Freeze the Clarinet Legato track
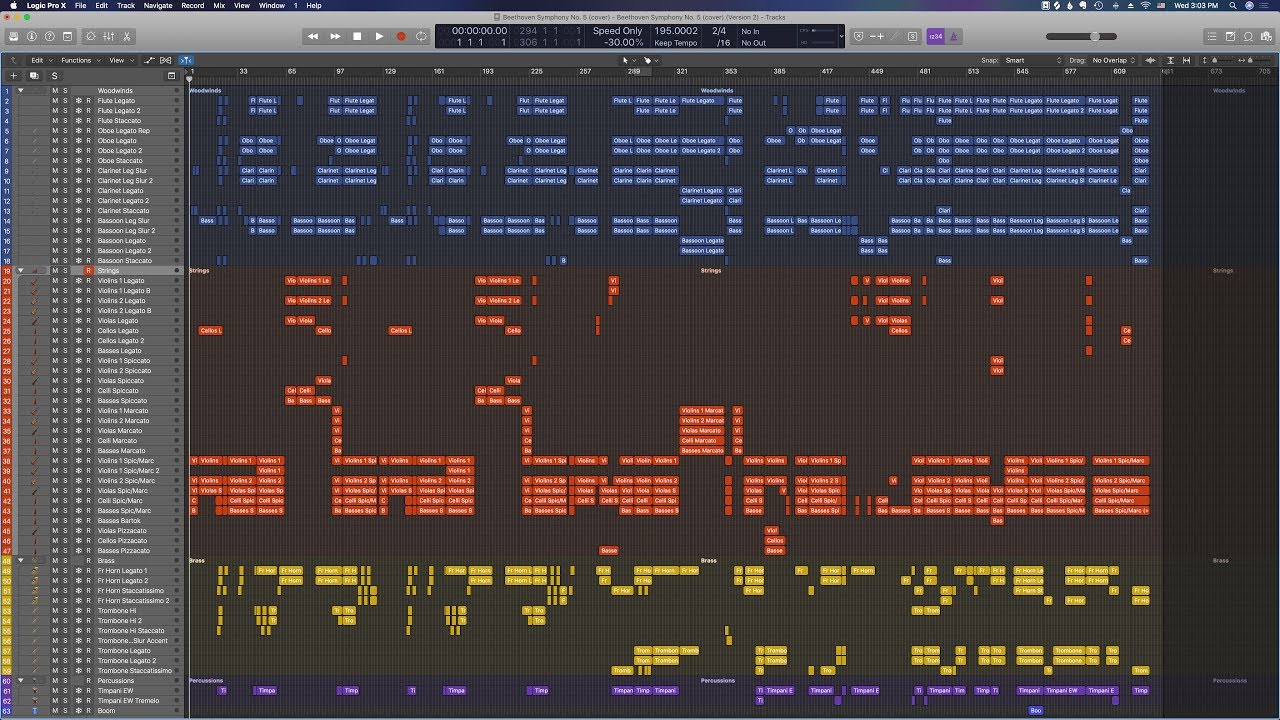 point(78,190)
